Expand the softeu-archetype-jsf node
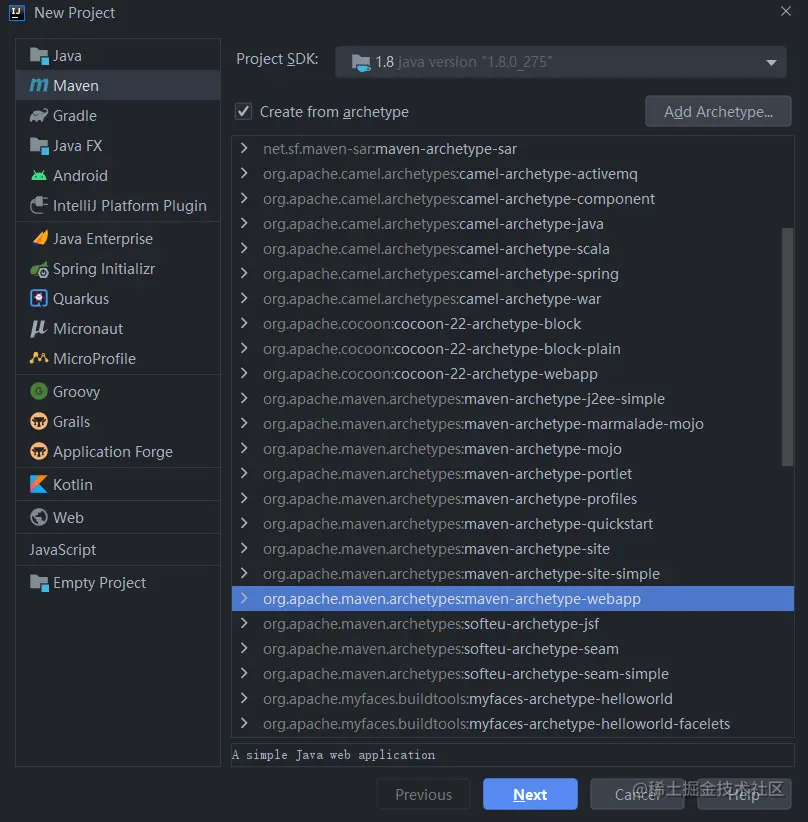Screen dimensions: 808x822 244,623
